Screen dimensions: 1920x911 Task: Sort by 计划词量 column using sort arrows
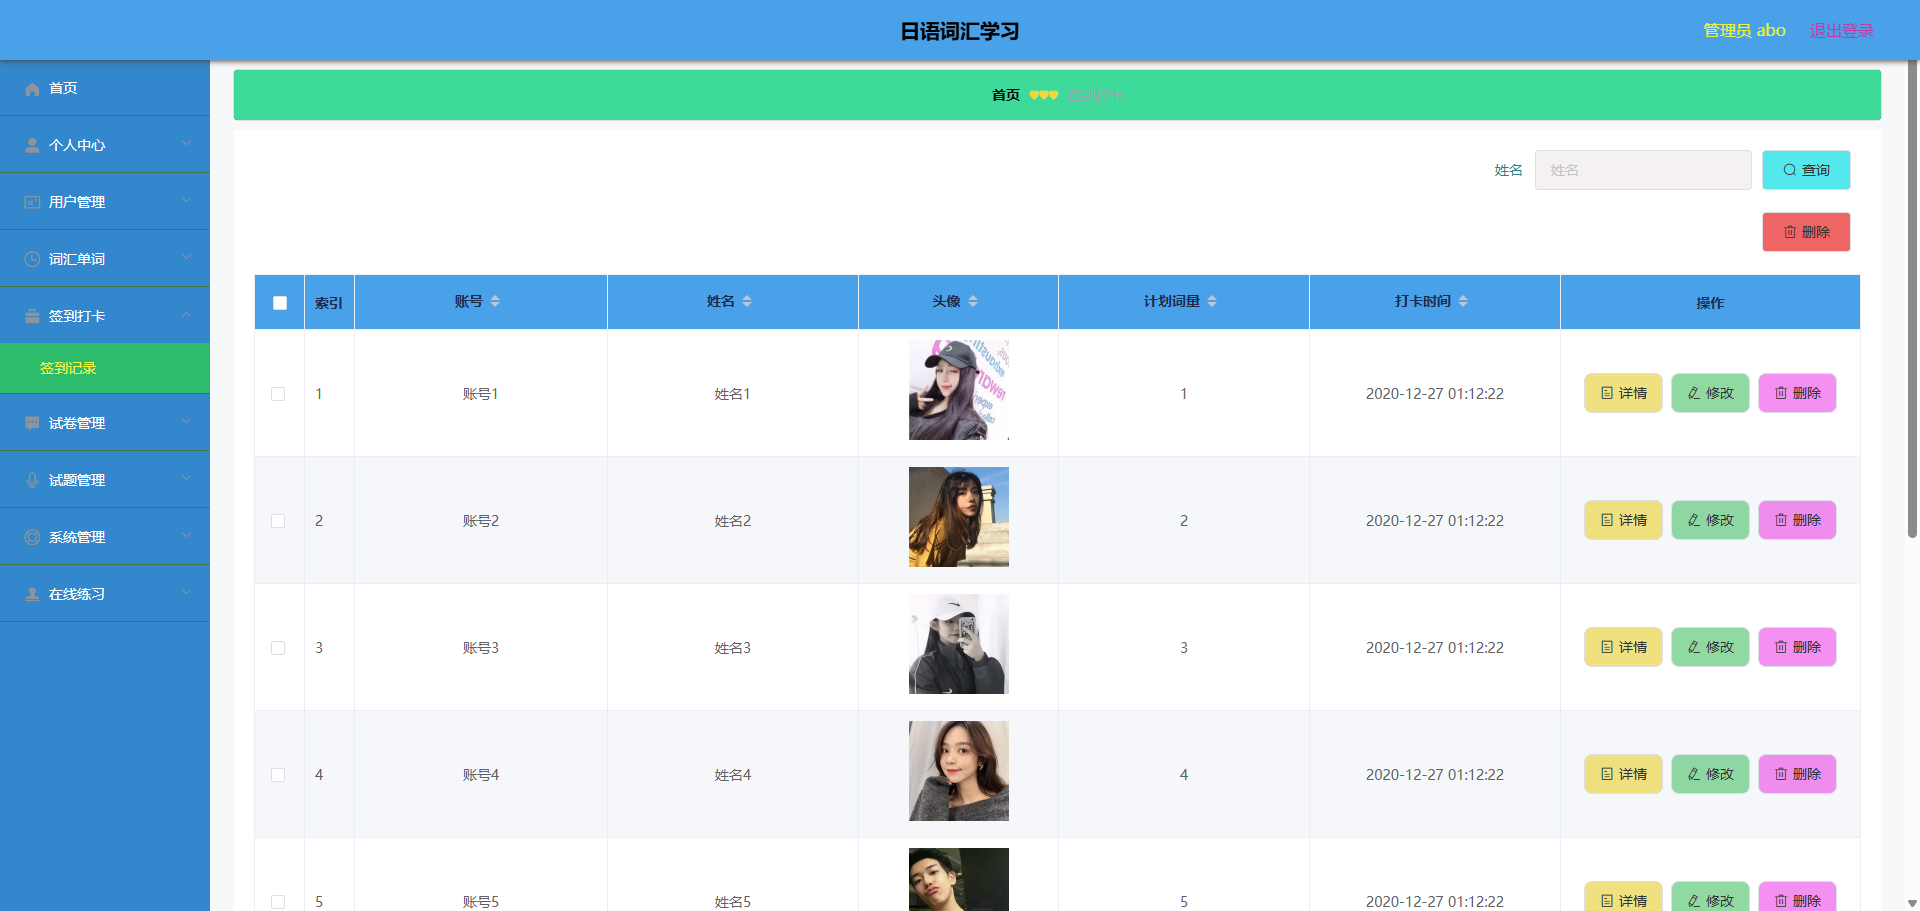[1212, 302]
